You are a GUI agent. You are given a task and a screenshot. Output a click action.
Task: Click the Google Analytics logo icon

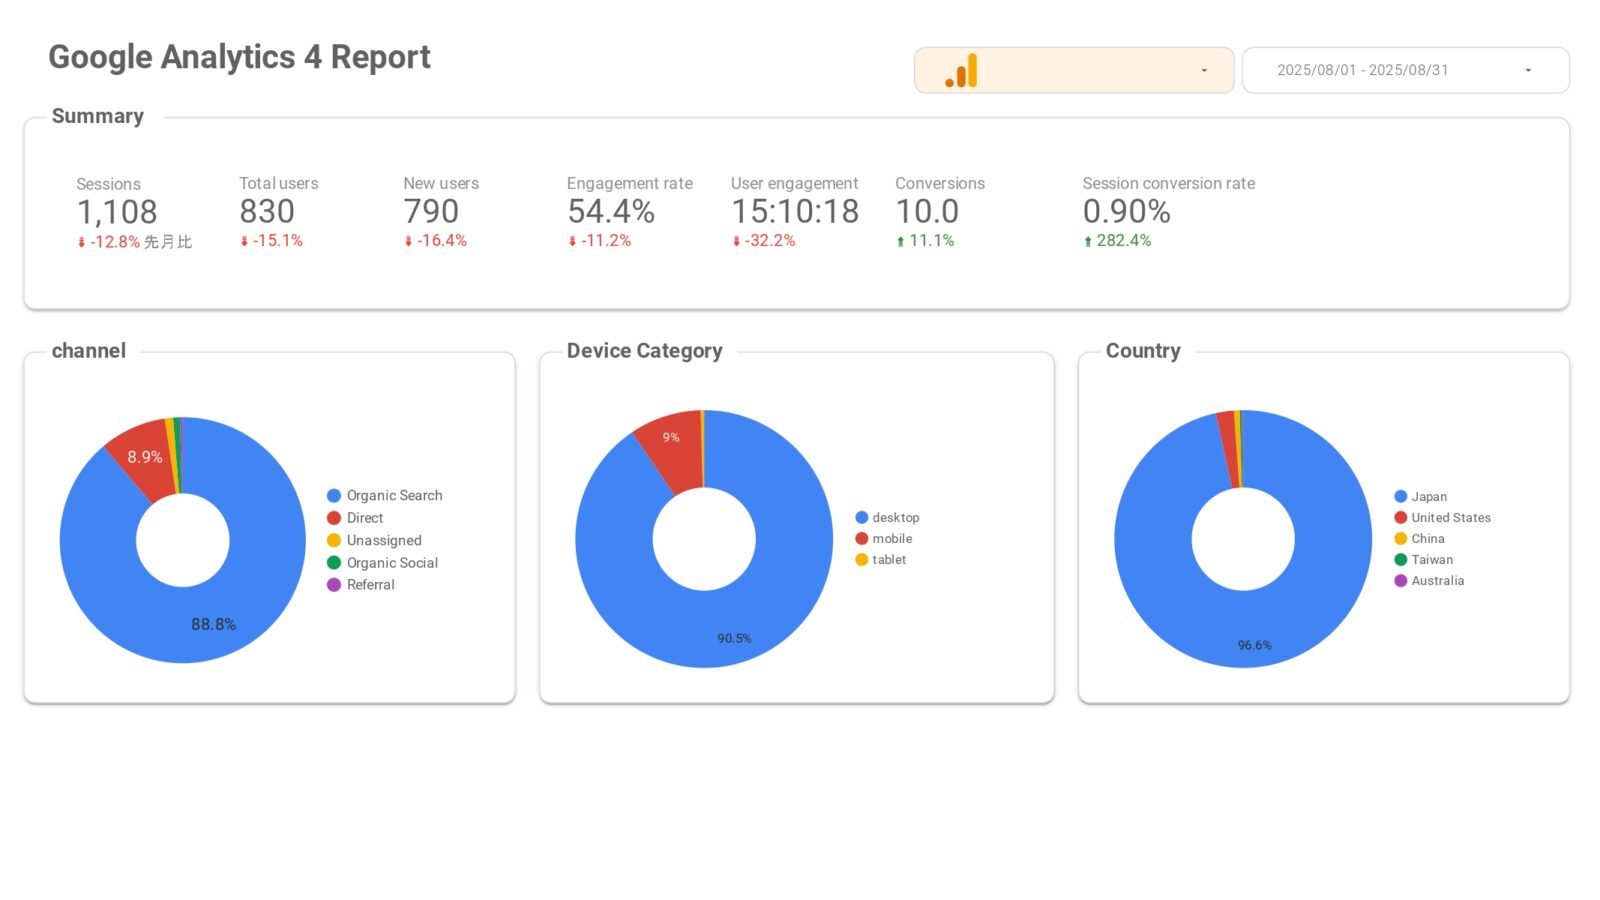(961, 71)
